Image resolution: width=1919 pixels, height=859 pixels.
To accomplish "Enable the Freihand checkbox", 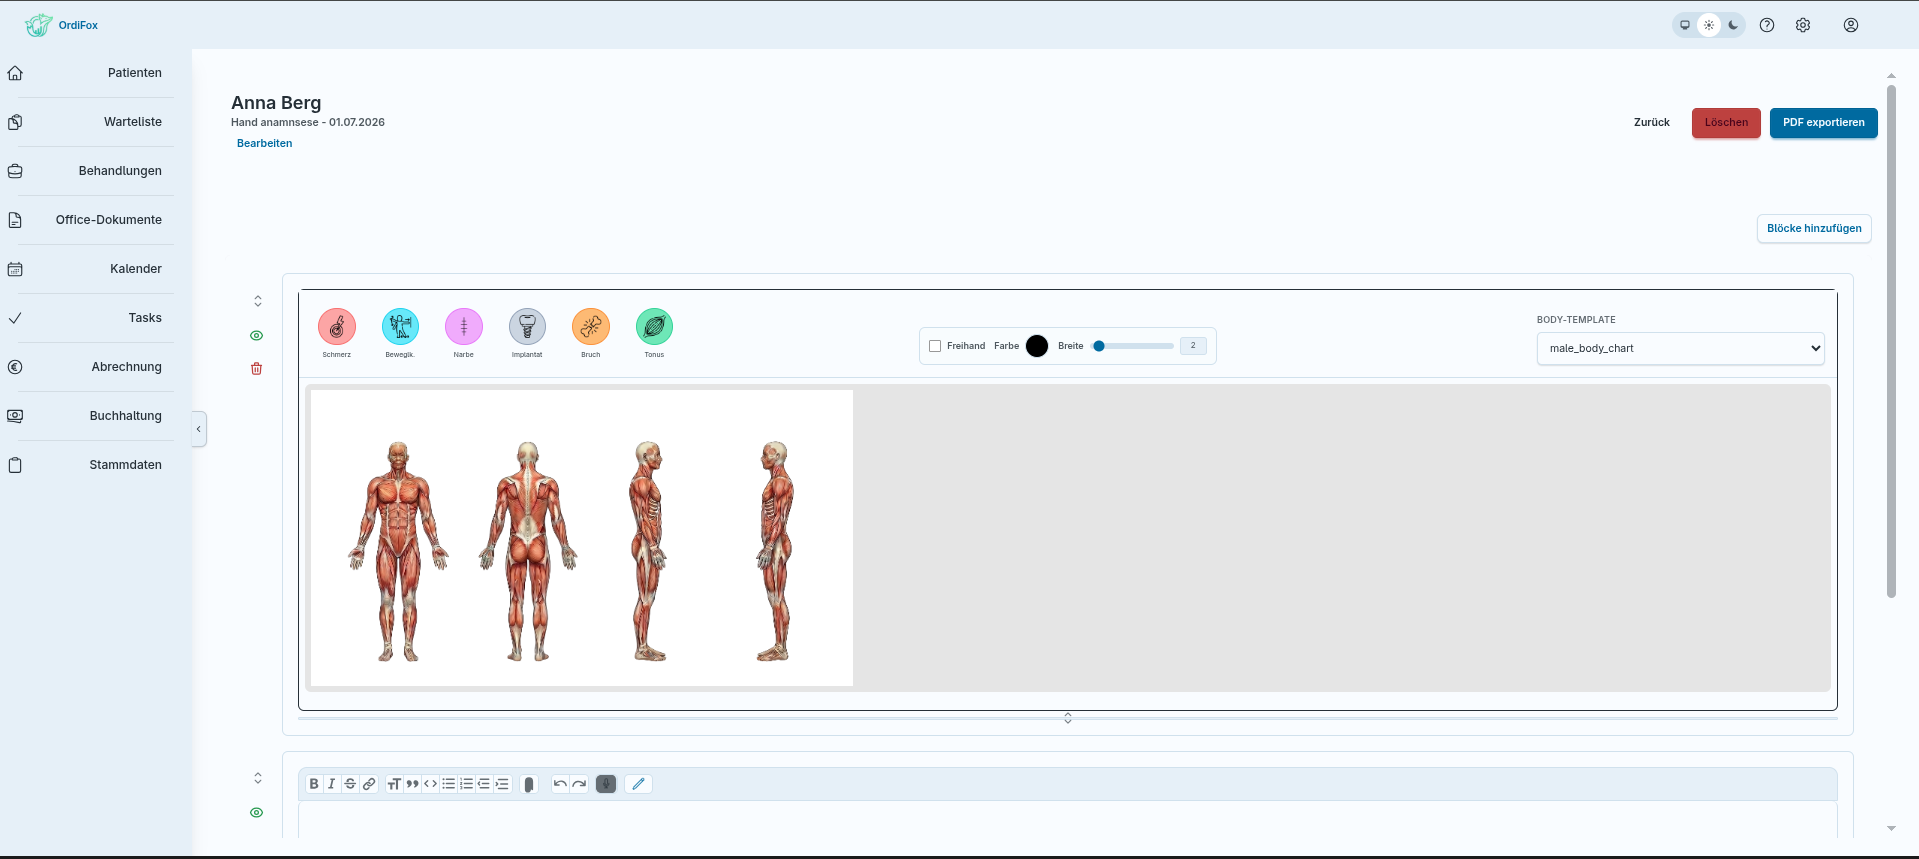I will pos(935,346).
